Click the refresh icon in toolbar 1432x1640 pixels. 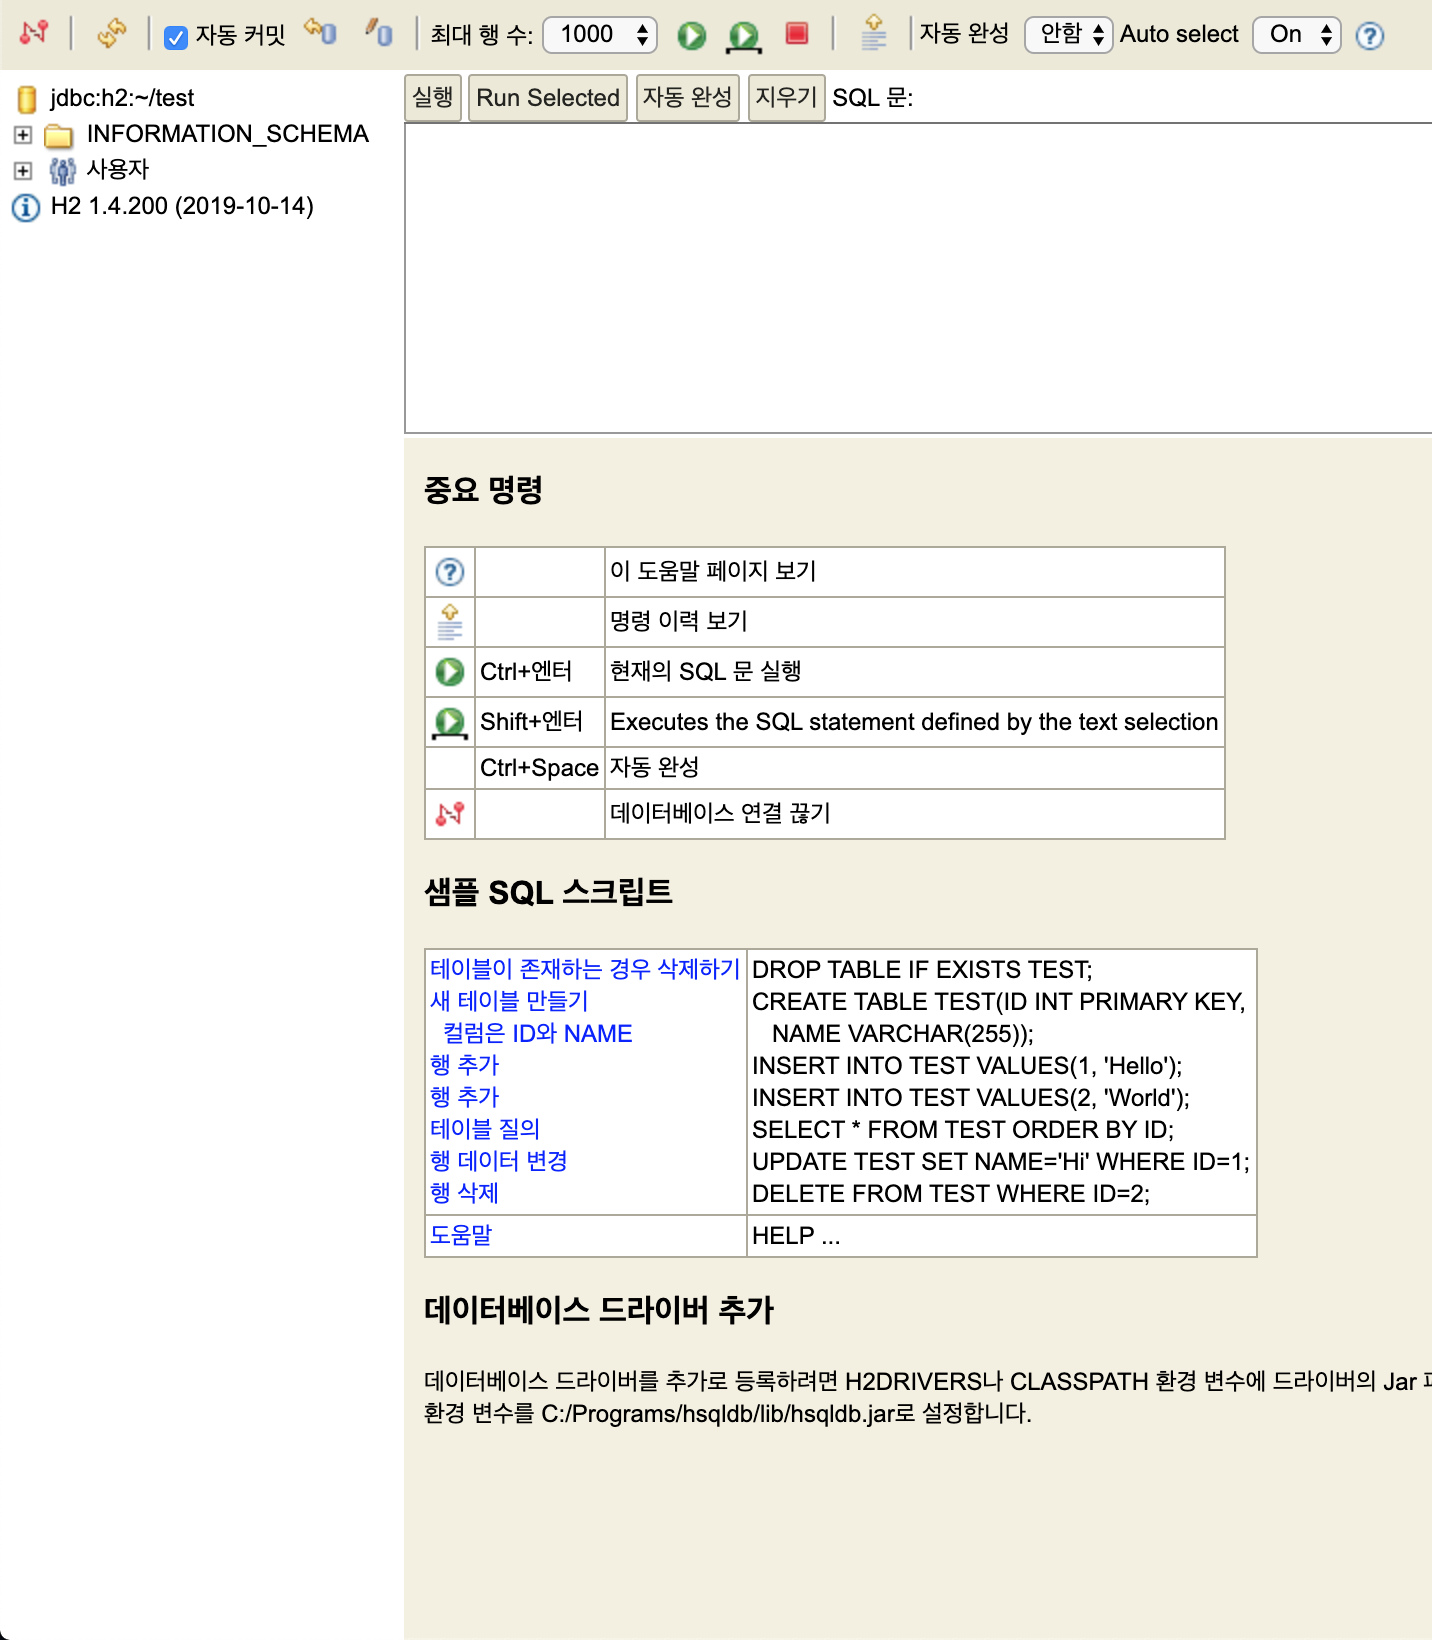click(111, 33)
